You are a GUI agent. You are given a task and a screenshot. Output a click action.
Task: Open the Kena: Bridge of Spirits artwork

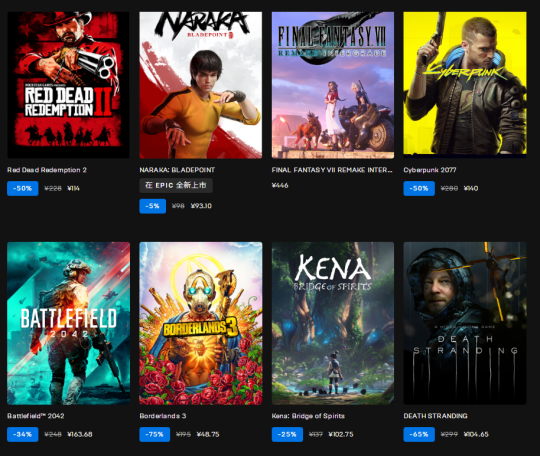(x=333, y=323)
